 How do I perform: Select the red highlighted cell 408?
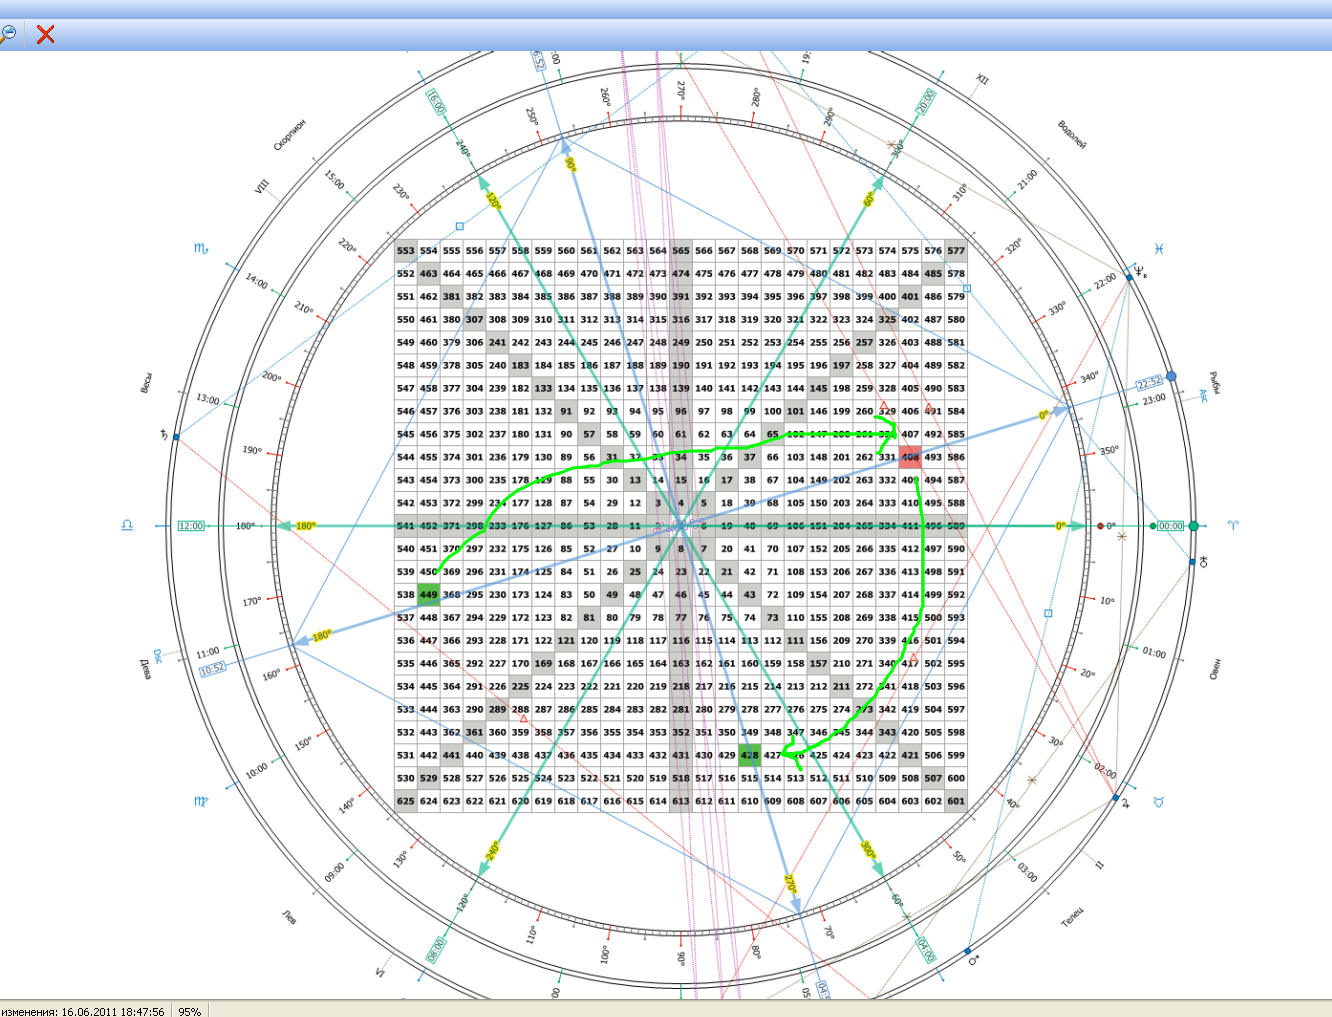(909, 457)
